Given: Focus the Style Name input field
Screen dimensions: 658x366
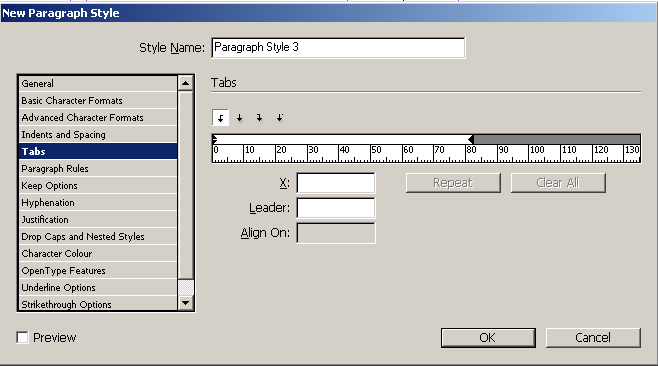Looking at the screenshot, I should [x=338, y=47].
